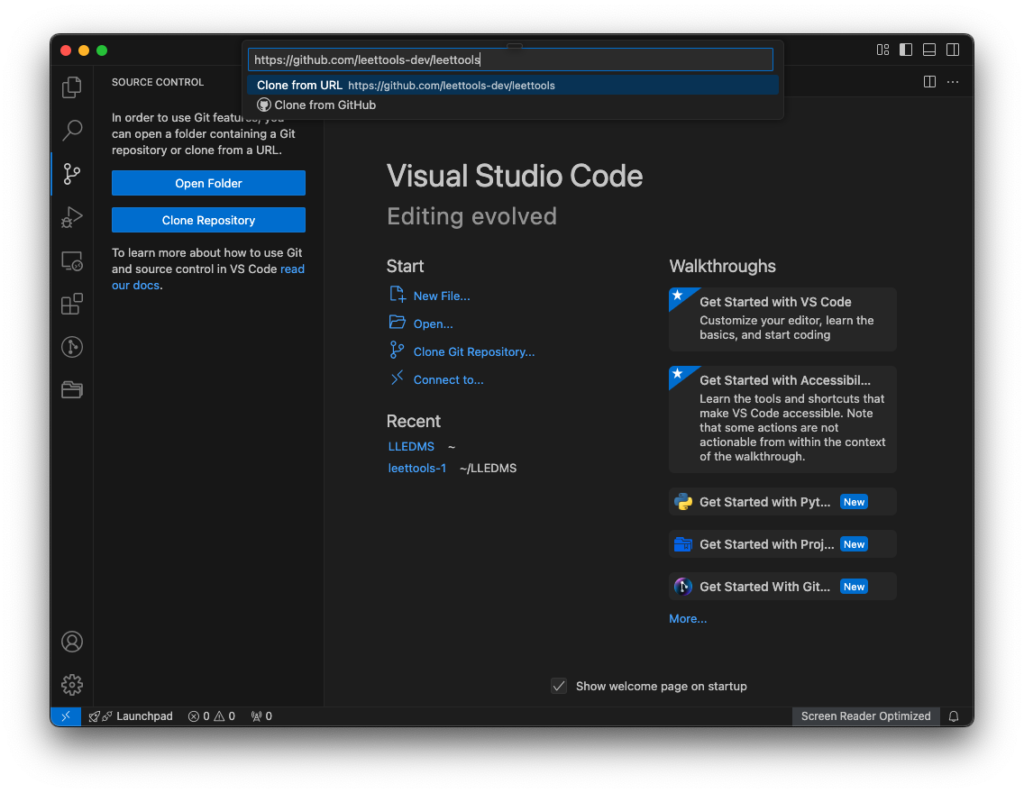Viewport: 1024px width, 793px height.
Task: Click the Connect to... link
Action: click(449, 380)
